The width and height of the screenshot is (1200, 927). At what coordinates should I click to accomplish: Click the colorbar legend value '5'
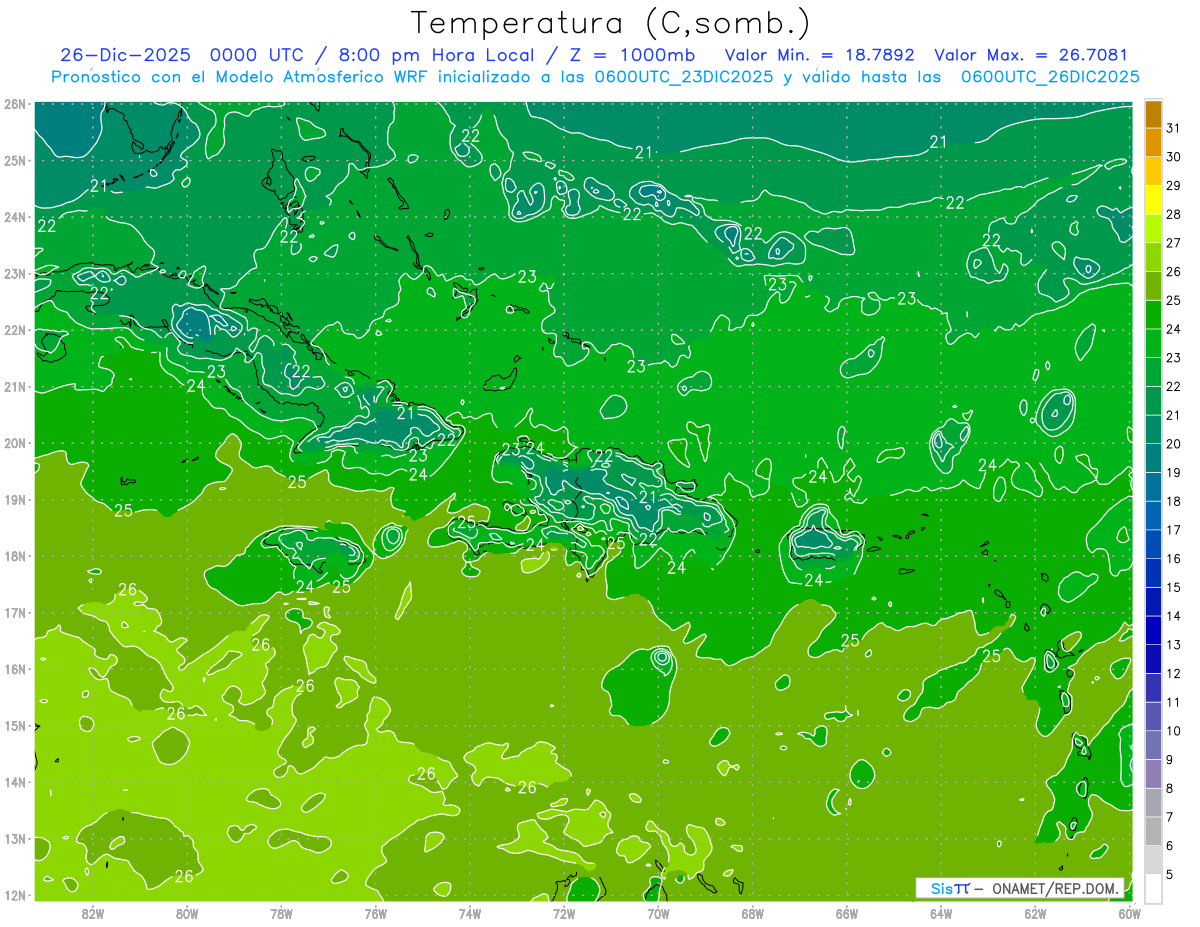[1169, 874]
